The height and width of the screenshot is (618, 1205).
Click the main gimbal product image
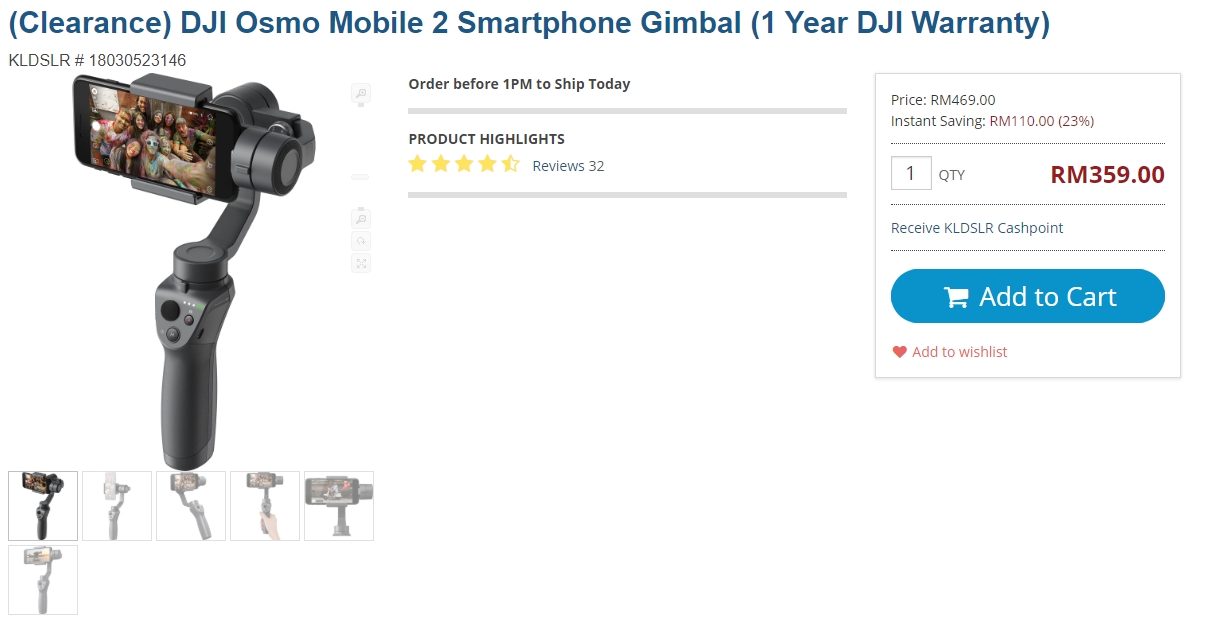pyautogui.click(x=195, y=270)
